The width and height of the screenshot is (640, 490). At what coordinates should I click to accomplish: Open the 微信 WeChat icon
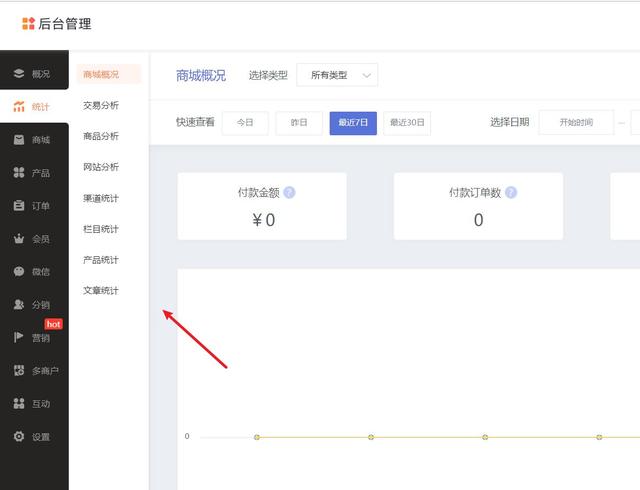click(x=19, y=271)
